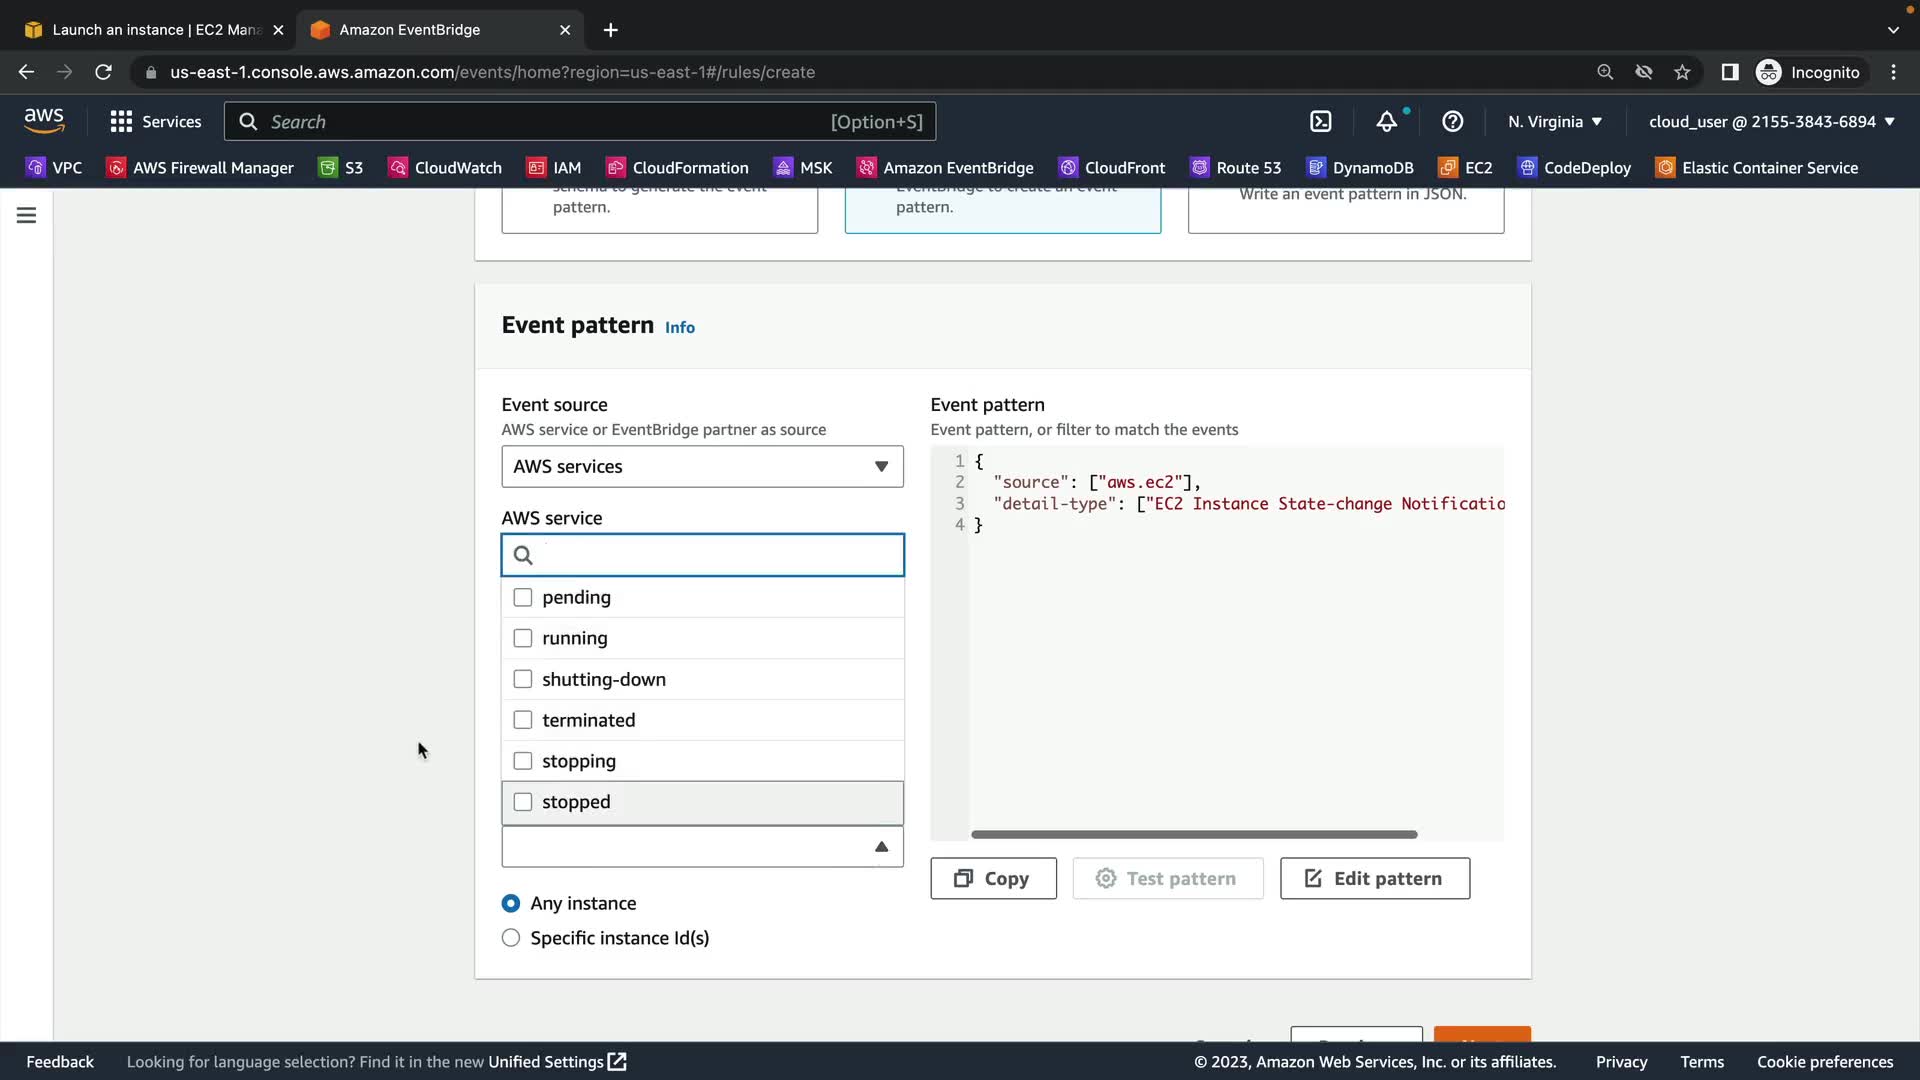Screen dimensions: 1920x1080
Task: Open the help question mark icon
Action: [1452, 122]
